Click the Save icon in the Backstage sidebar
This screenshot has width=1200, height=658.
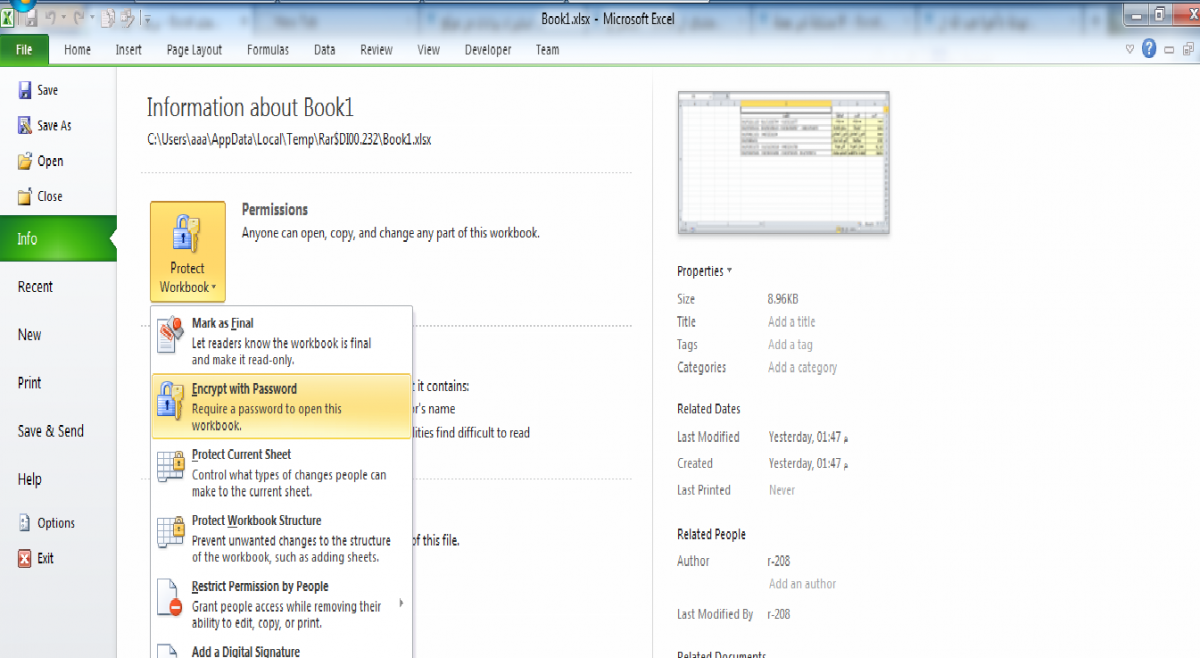click(25, 90)
